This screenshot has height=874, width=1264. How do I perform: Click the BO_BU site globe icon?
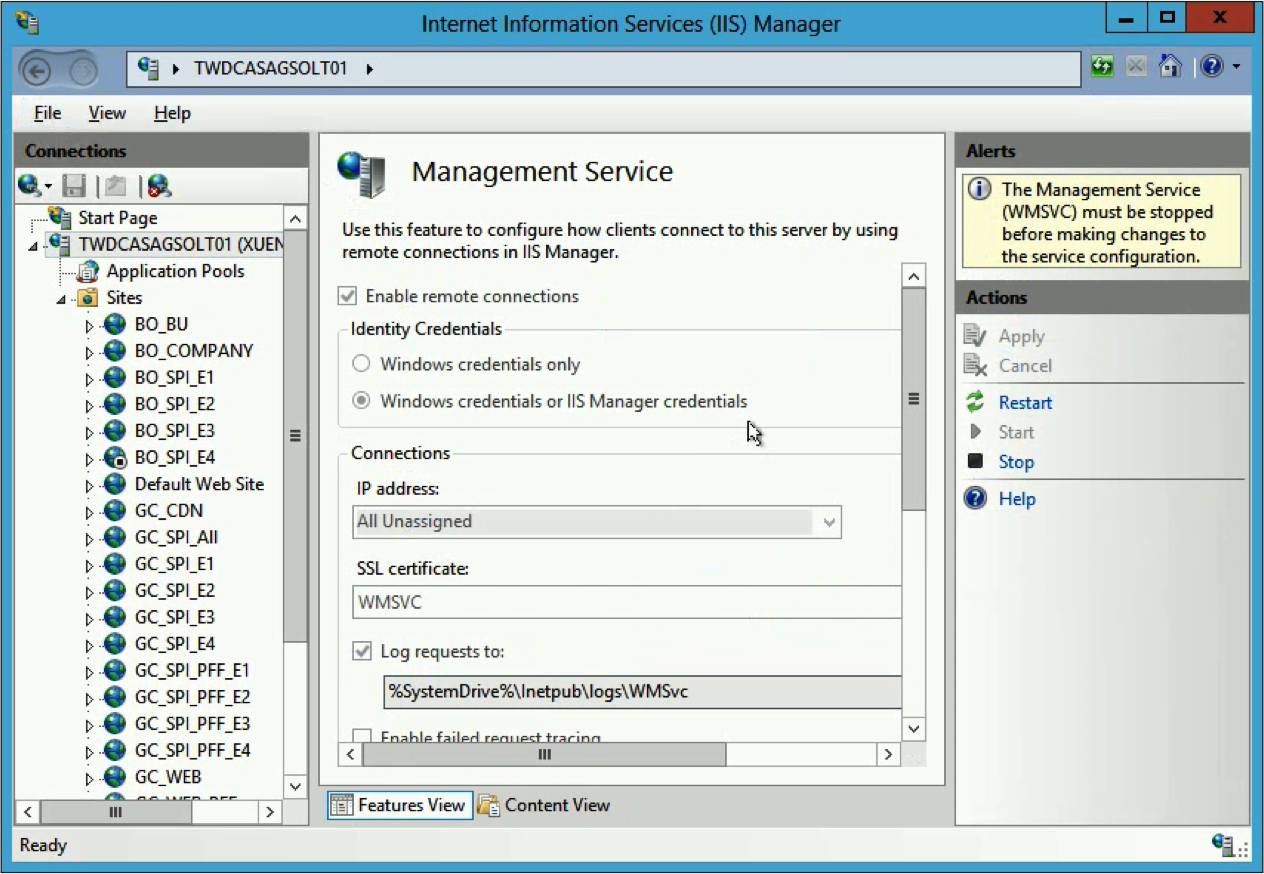tap(115, 324)
